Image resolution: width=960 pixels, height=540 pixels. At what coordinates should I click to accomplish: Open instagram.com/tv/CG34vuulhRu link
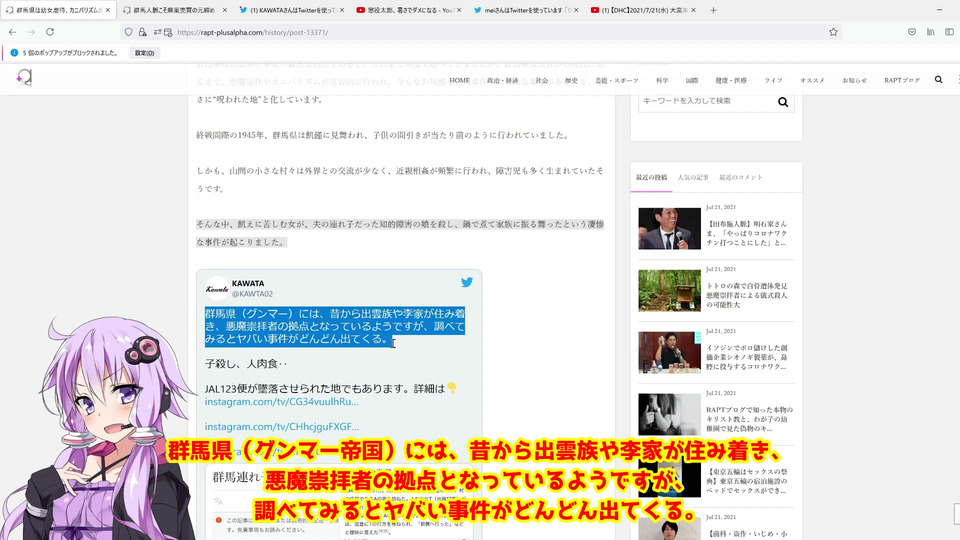282,402
